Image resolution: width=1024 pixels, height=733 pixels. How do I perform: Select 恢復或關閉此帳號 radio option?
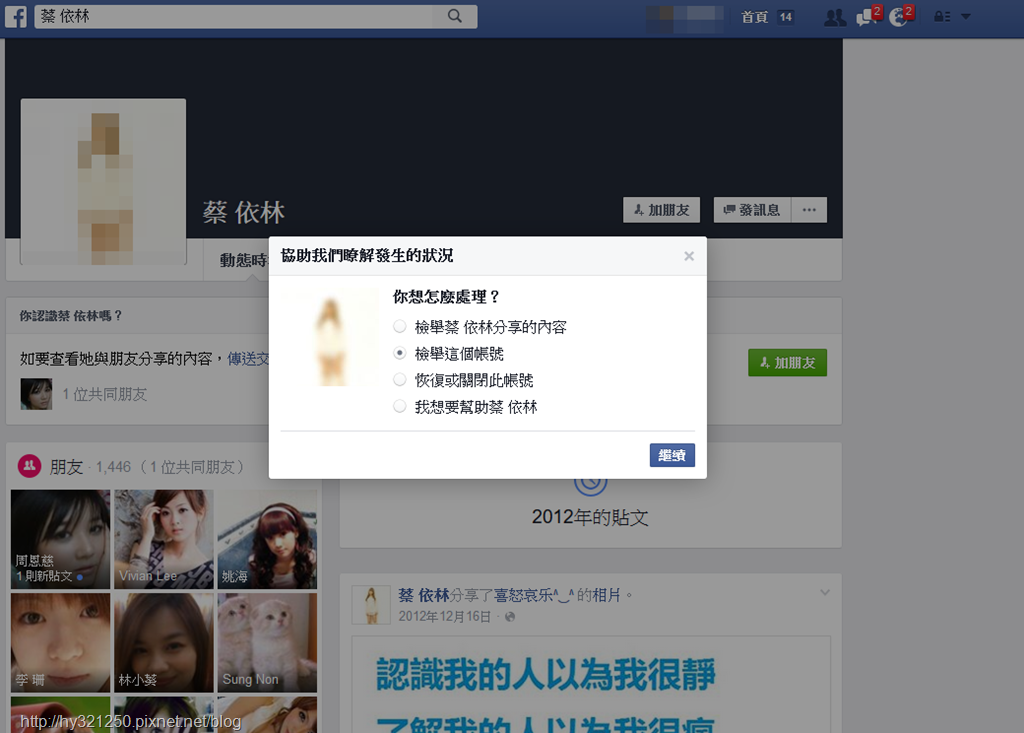(400, 380)
